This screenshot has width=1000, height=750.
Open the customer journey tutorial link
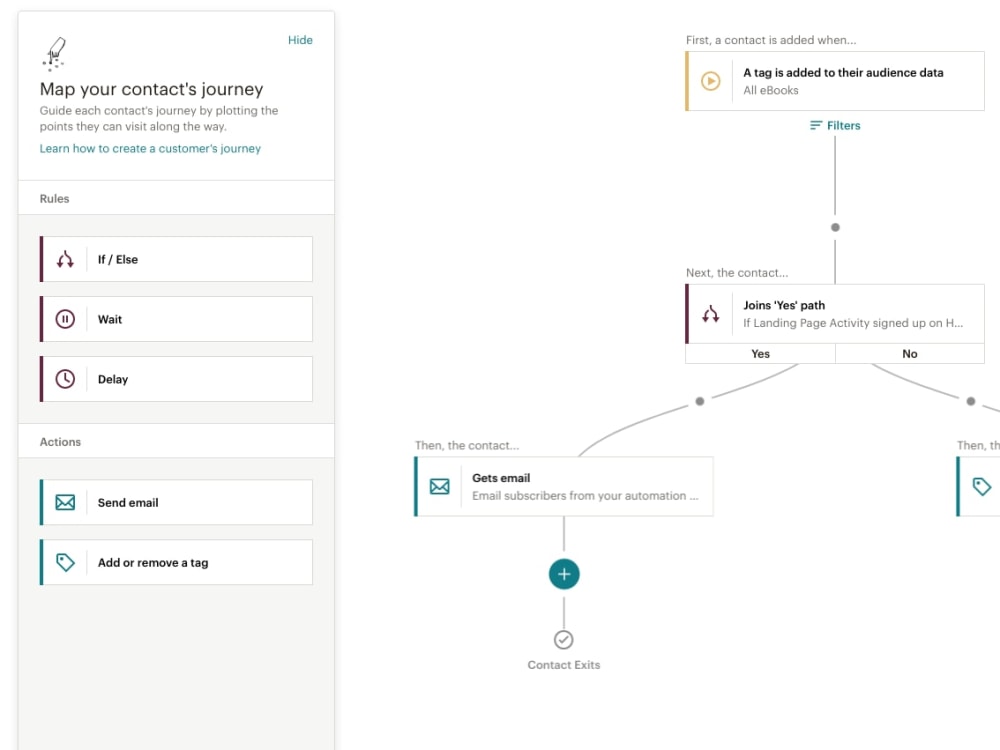pyautogui.click(x=149, y=148)
